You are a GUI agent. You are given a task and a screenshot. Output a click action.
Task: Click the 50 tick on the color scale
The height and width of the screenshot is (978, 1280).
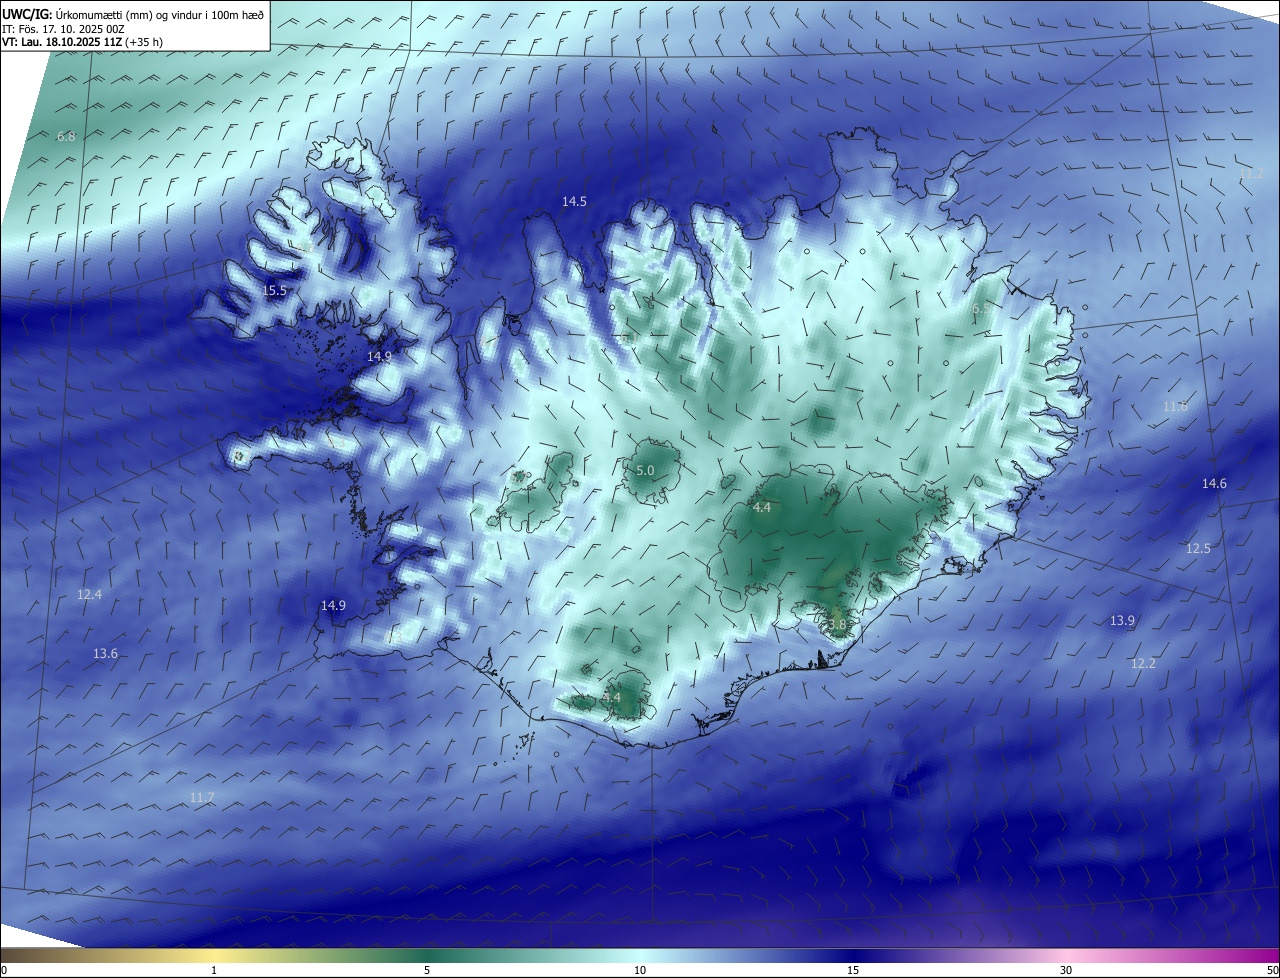[1272, 970]
